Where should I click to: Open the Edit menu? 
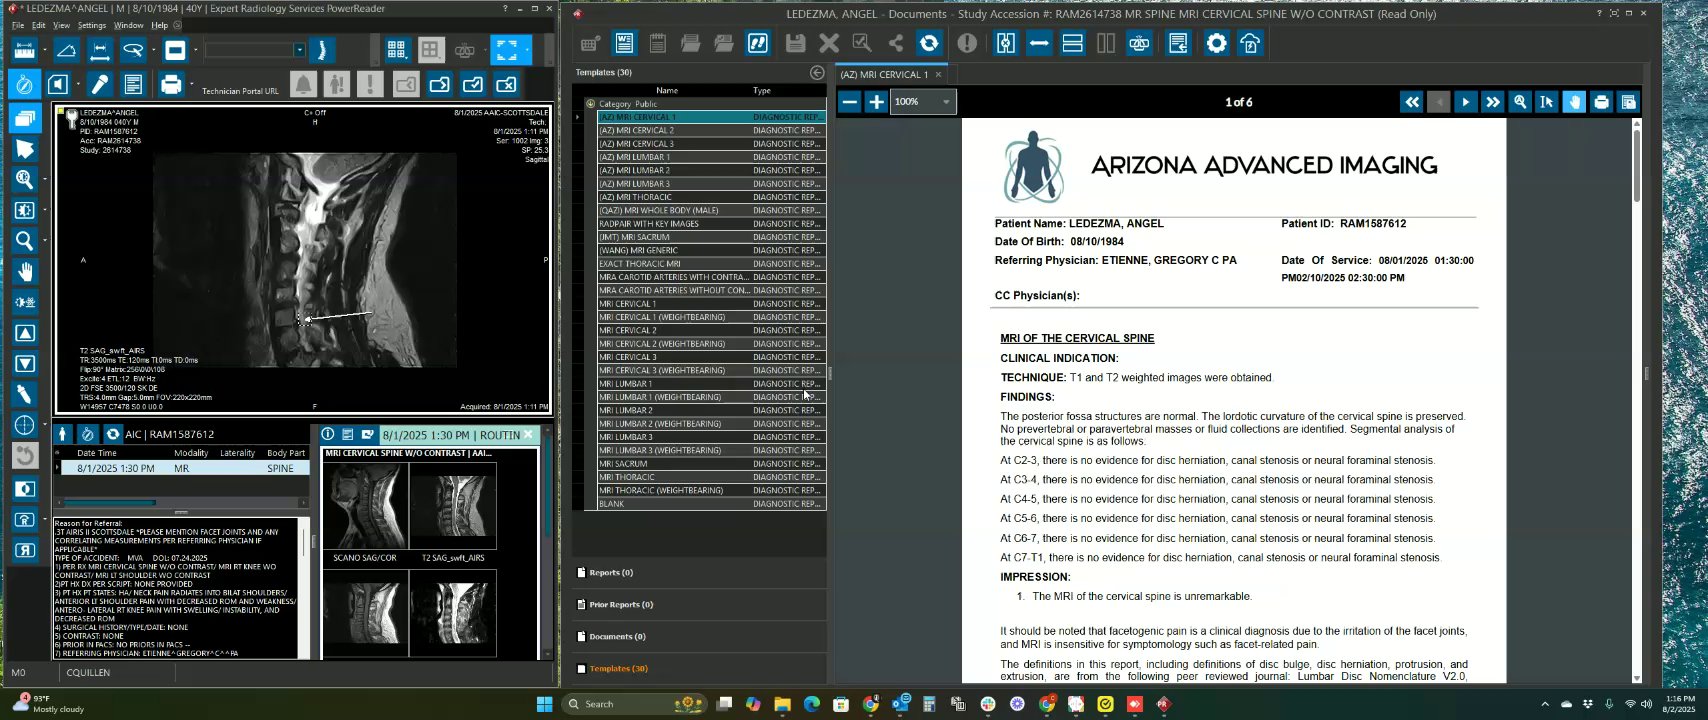pyautogui.click(x=38, y=25)
